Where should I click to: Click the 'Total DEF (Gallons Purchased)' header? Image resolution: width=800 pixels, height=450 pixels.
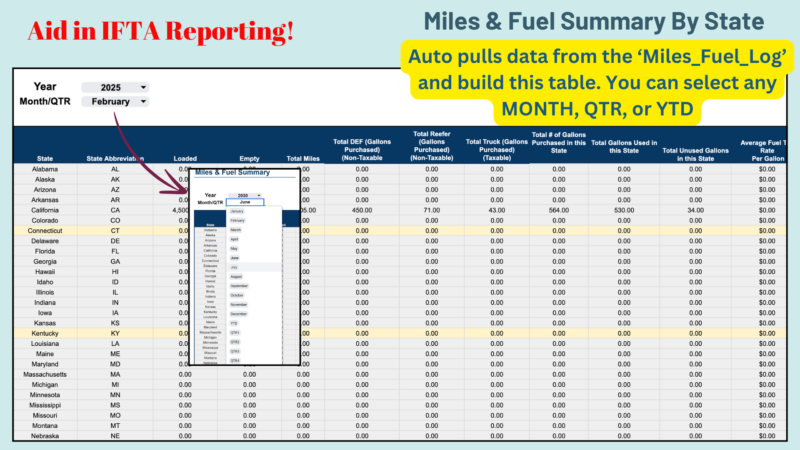(x=362, y=150)
